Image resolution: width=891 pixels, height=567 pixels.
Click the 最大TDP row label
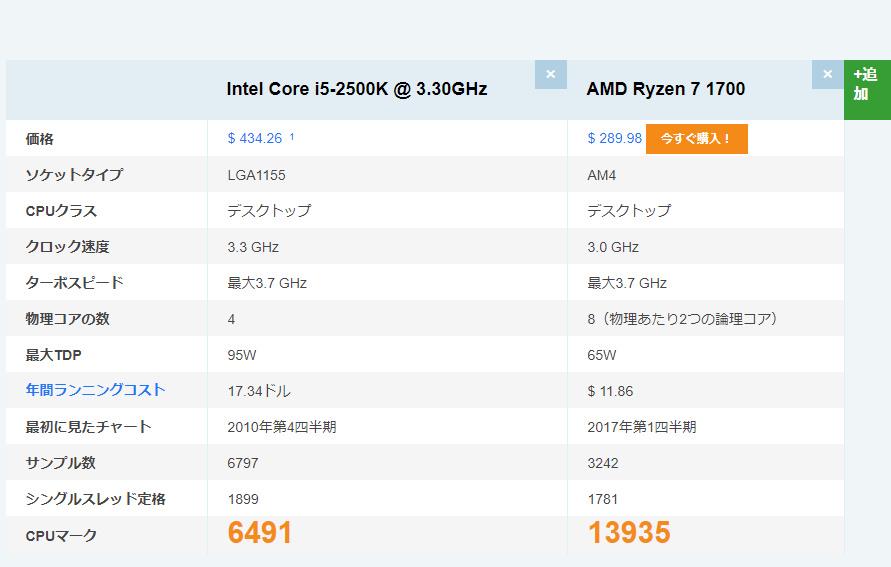pos(53,355)
